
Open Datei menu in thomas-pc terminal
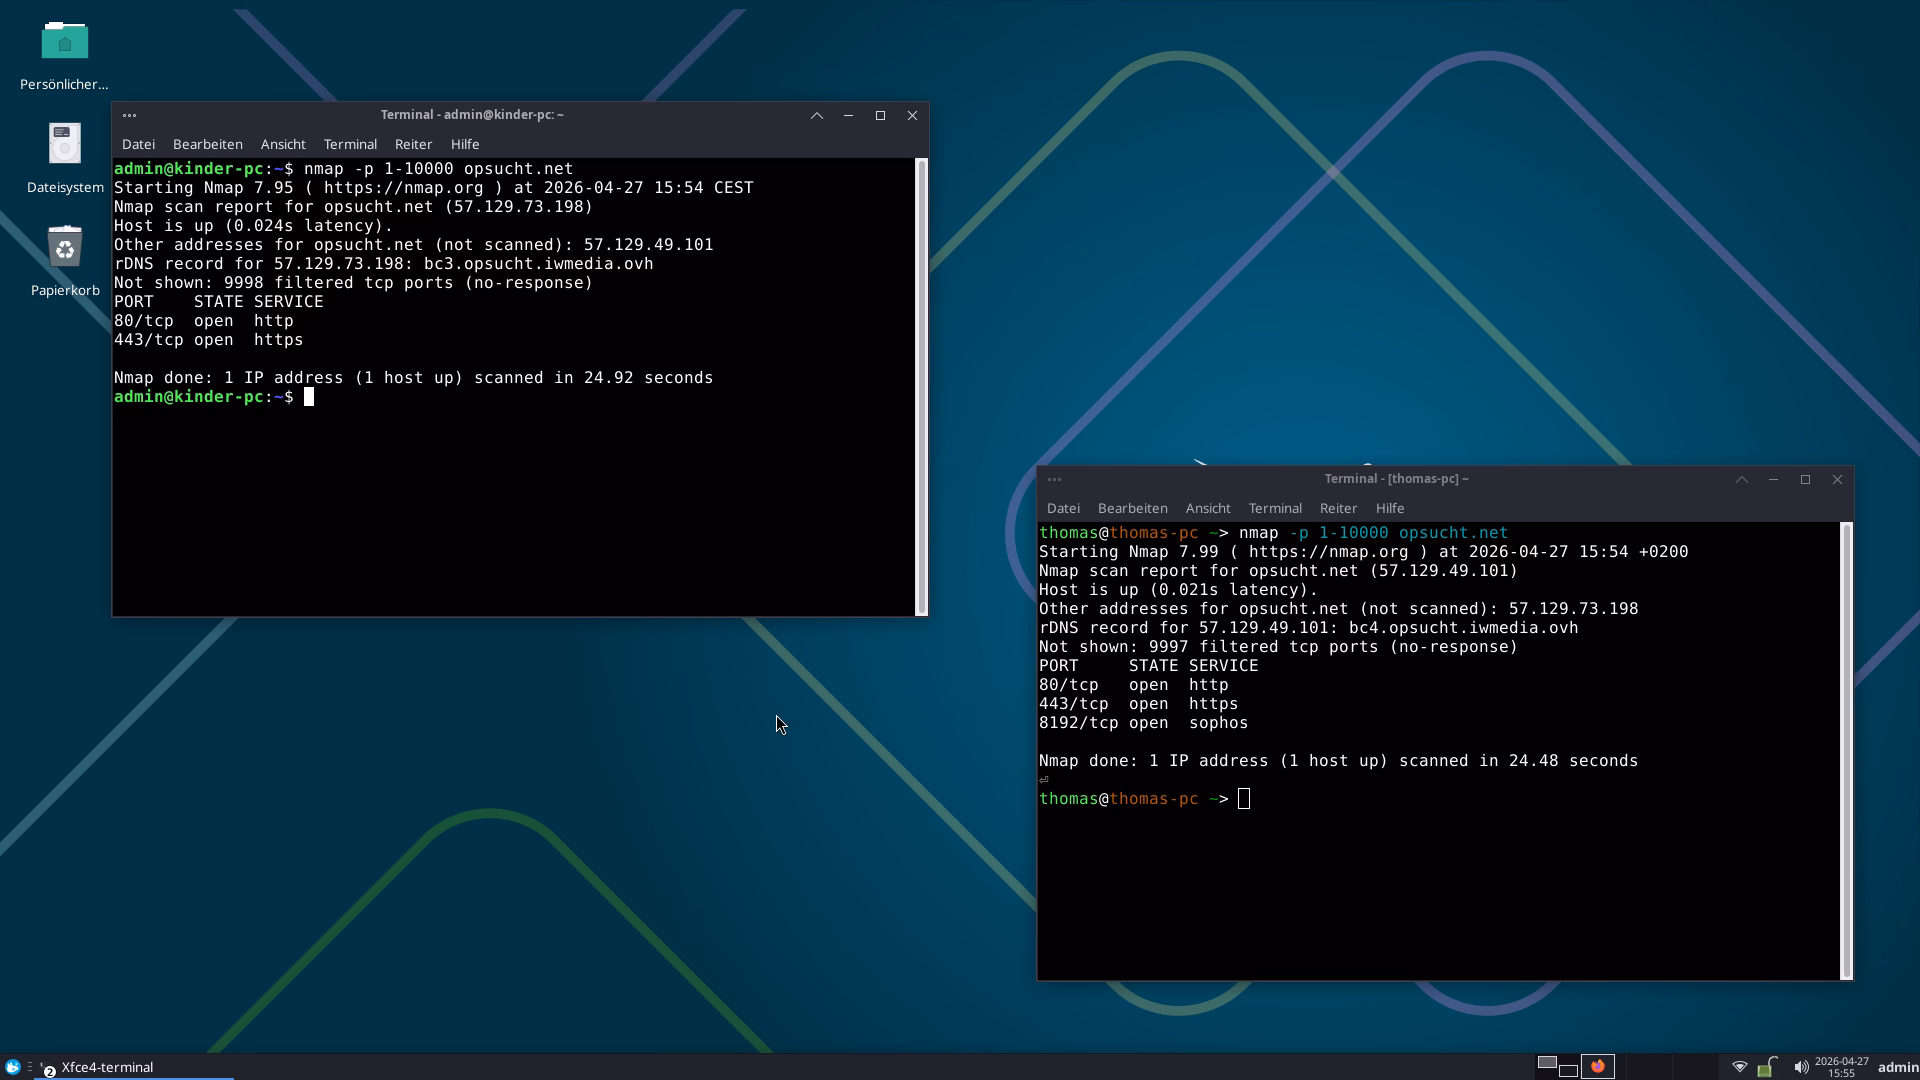pos(1063,508)
